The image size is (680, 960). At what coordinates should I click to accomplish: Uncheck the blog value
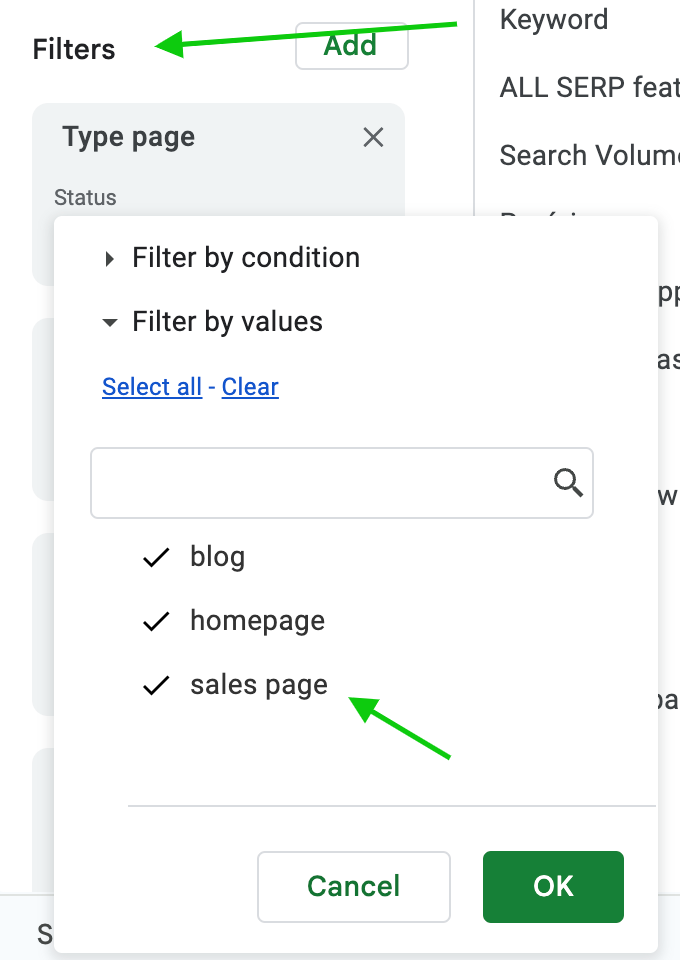pyautogui.click(x=195, y=557)
